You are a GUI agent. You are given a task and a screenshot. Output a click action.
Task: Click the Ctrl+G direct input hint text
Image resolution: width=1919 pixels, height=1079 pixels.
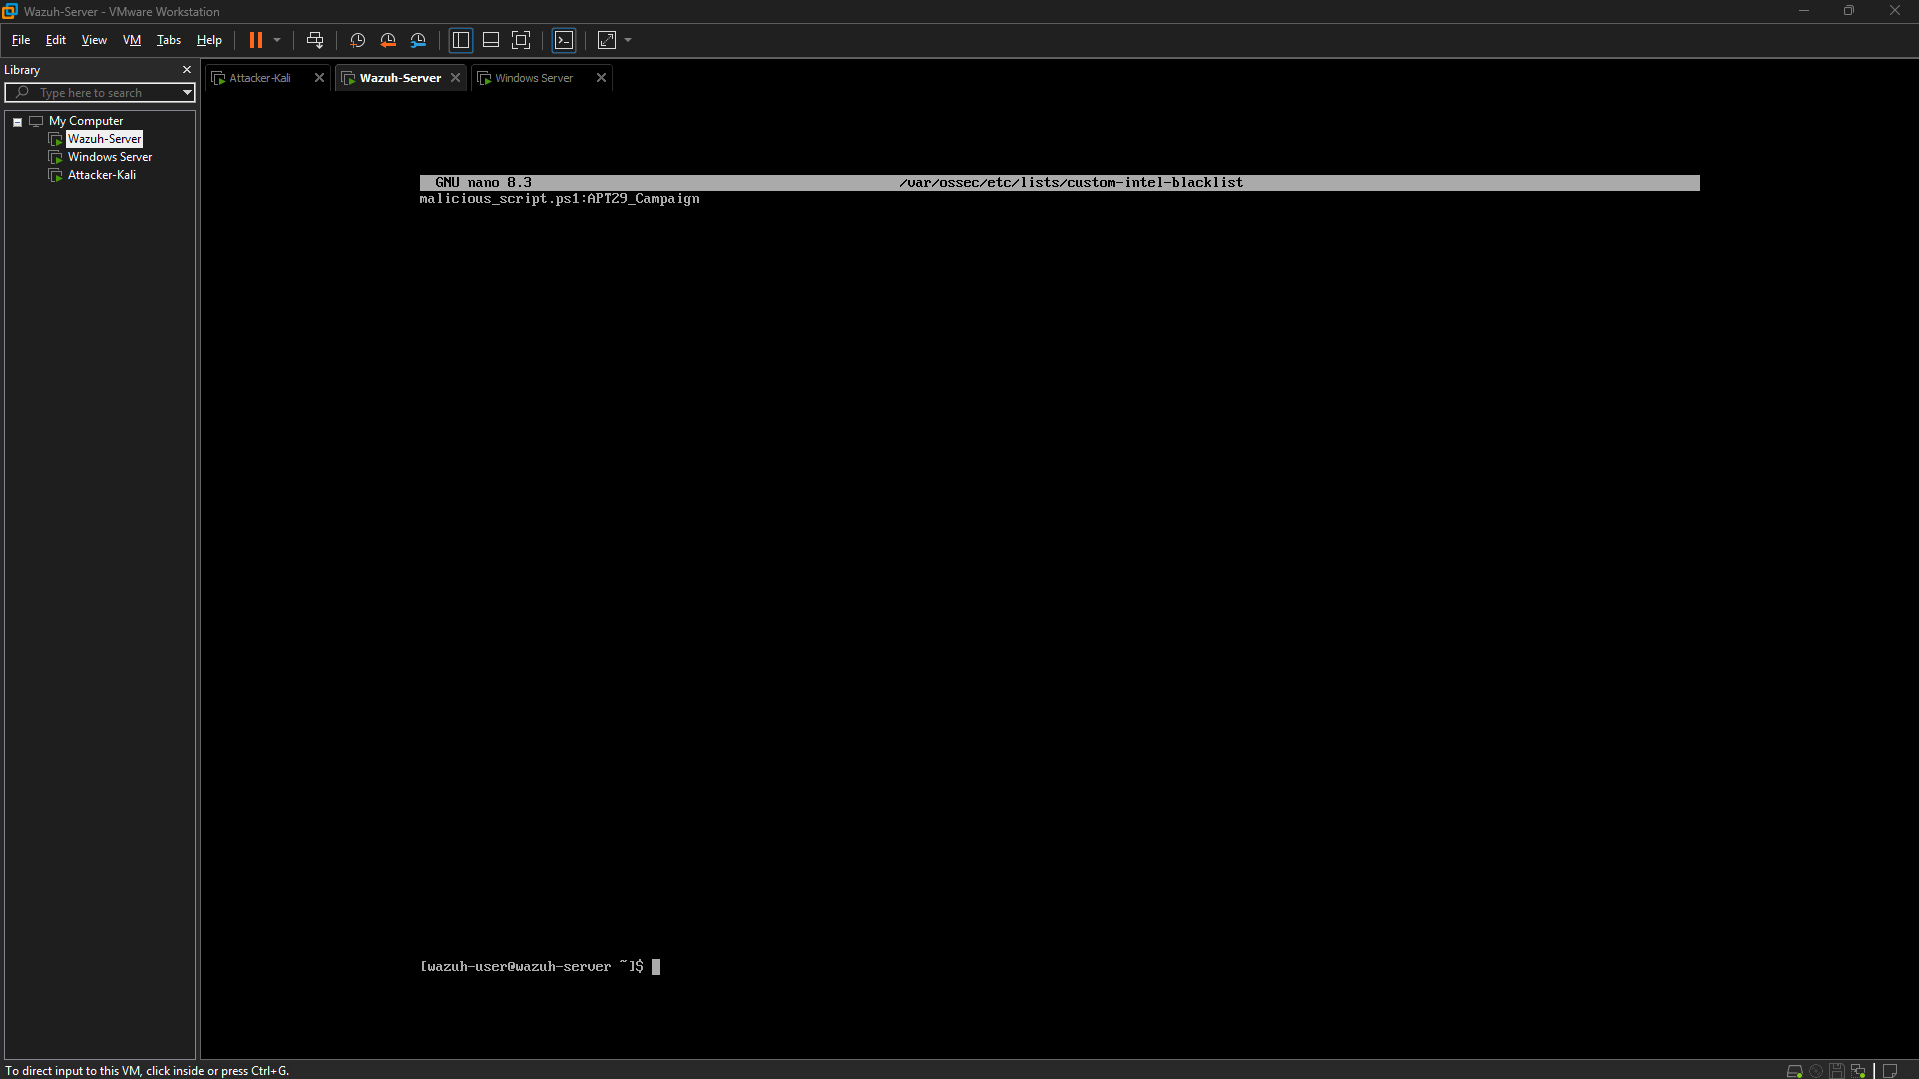(x=147, y=1071)
